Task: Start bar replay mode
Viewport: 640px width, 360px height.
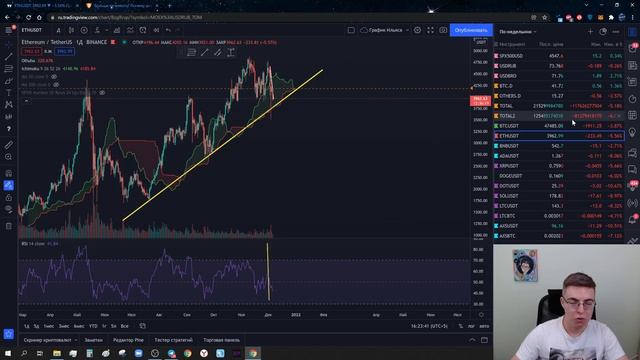Action: pos(156,30)
